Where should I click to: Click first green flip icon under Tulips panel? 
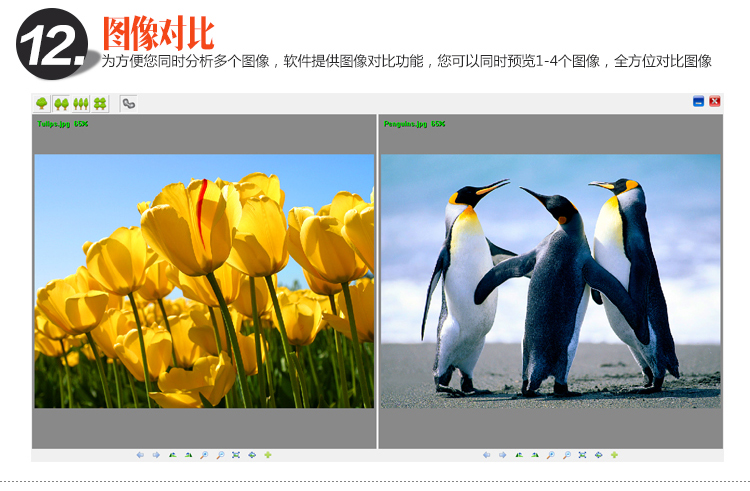172,455
